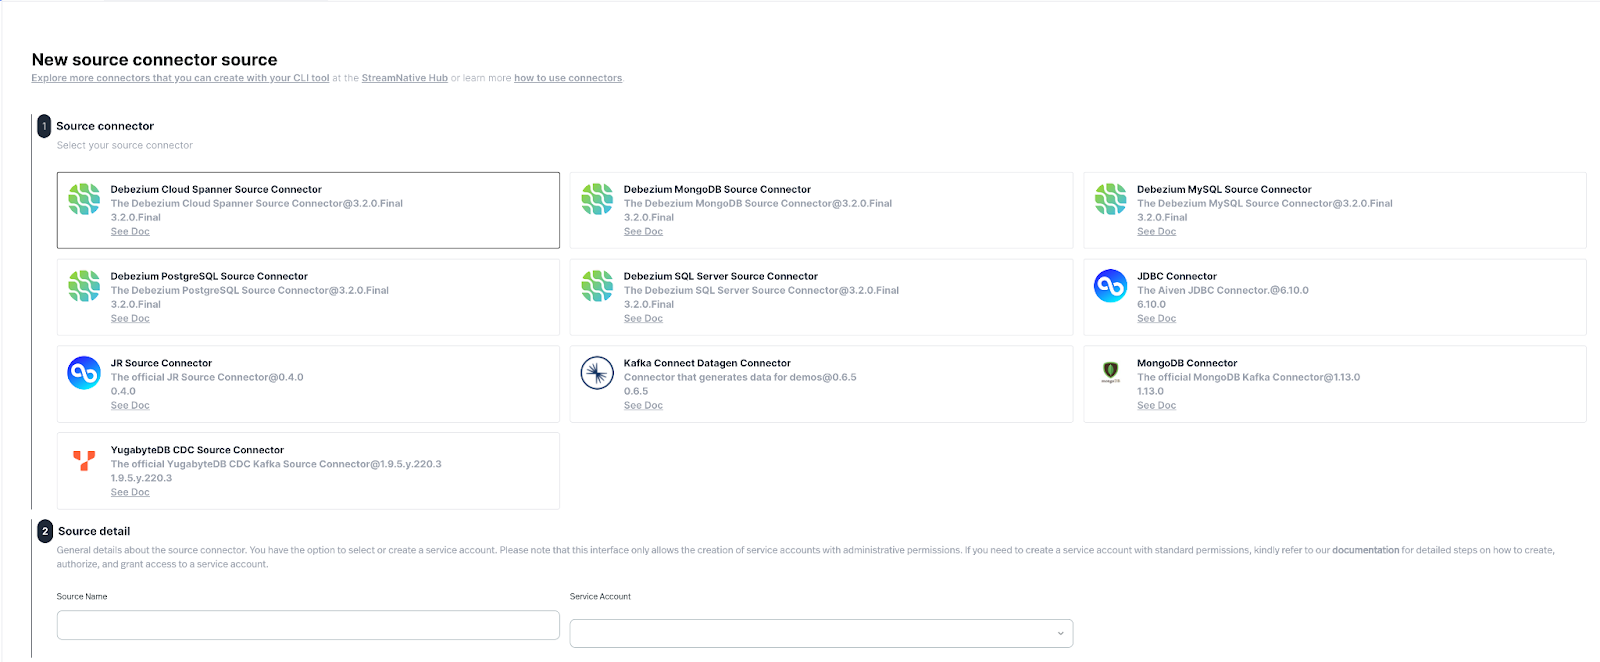The image size is (1600, 662).
Task: Open See Doc for JDBC Connector
Action: point(1156,318)
